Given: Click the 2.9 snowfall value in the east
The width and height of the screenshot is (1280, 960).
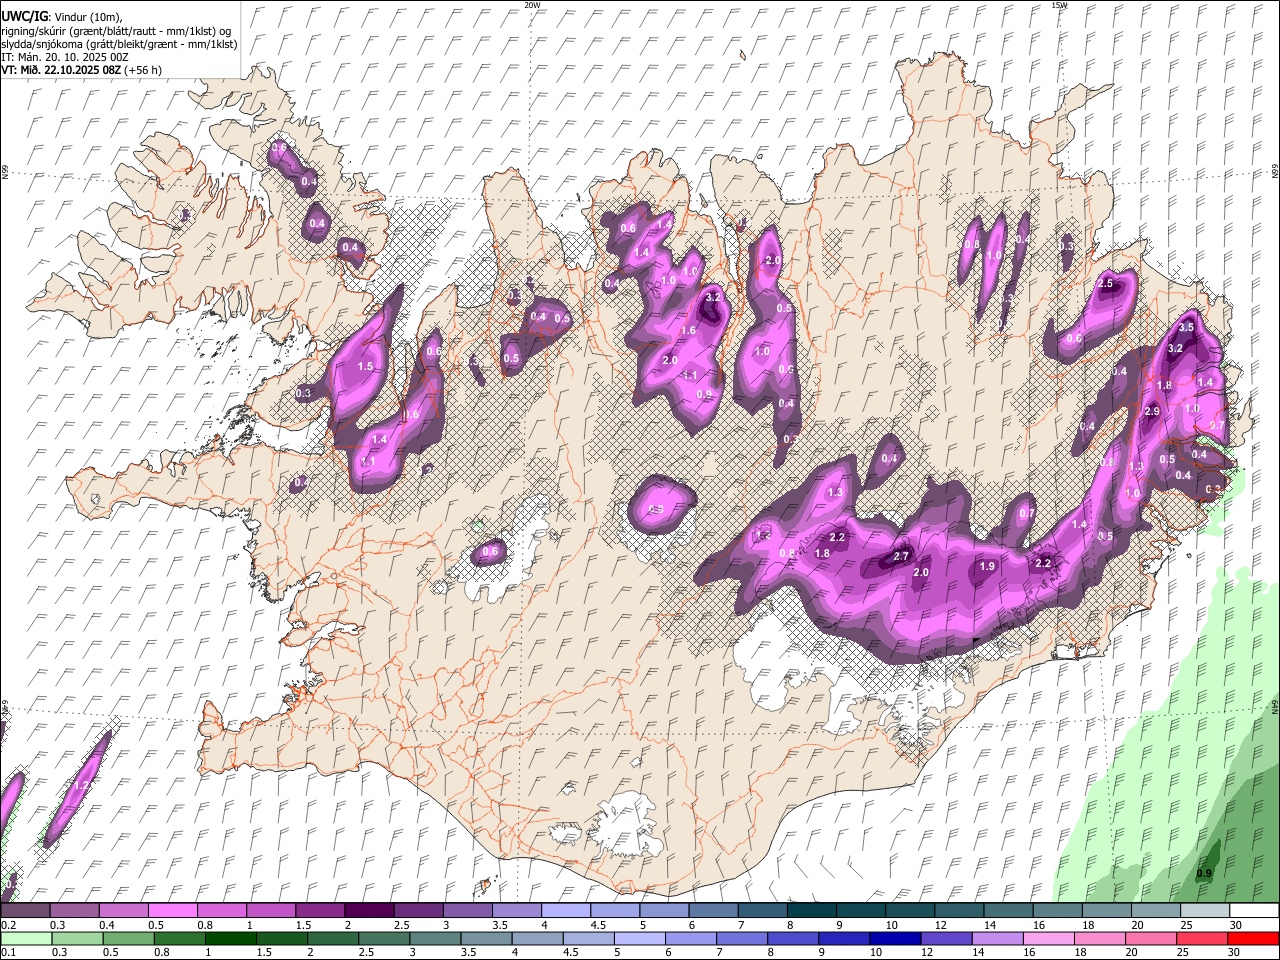Looking at the screenshot, I should pyautogui.click(x=1152, y=411).
